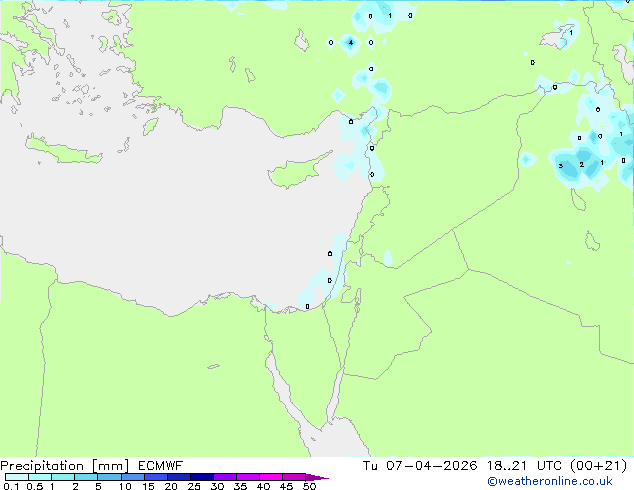Click the '(00+21)' forecast offset text

click(599, 466)
